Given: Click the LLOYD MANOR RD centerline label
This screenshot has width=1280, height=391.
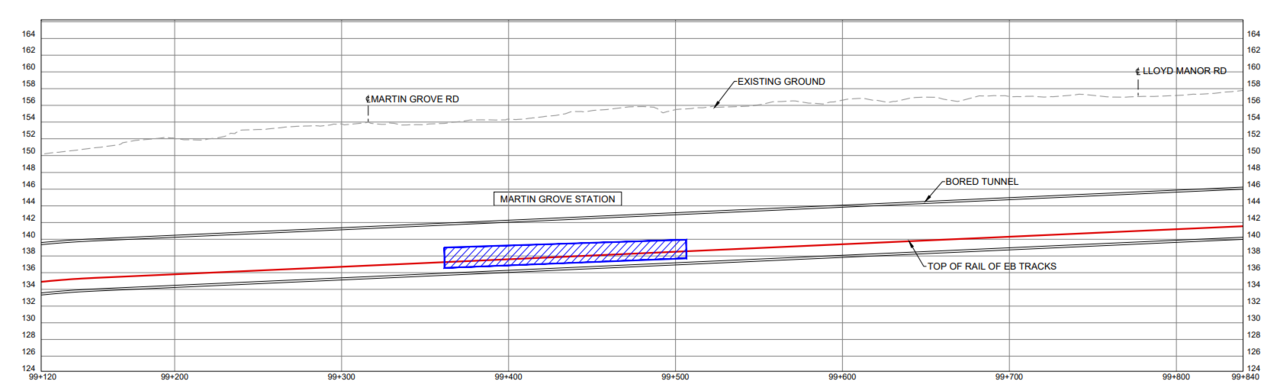Looking at the screenshot, I should (1181, 71).
